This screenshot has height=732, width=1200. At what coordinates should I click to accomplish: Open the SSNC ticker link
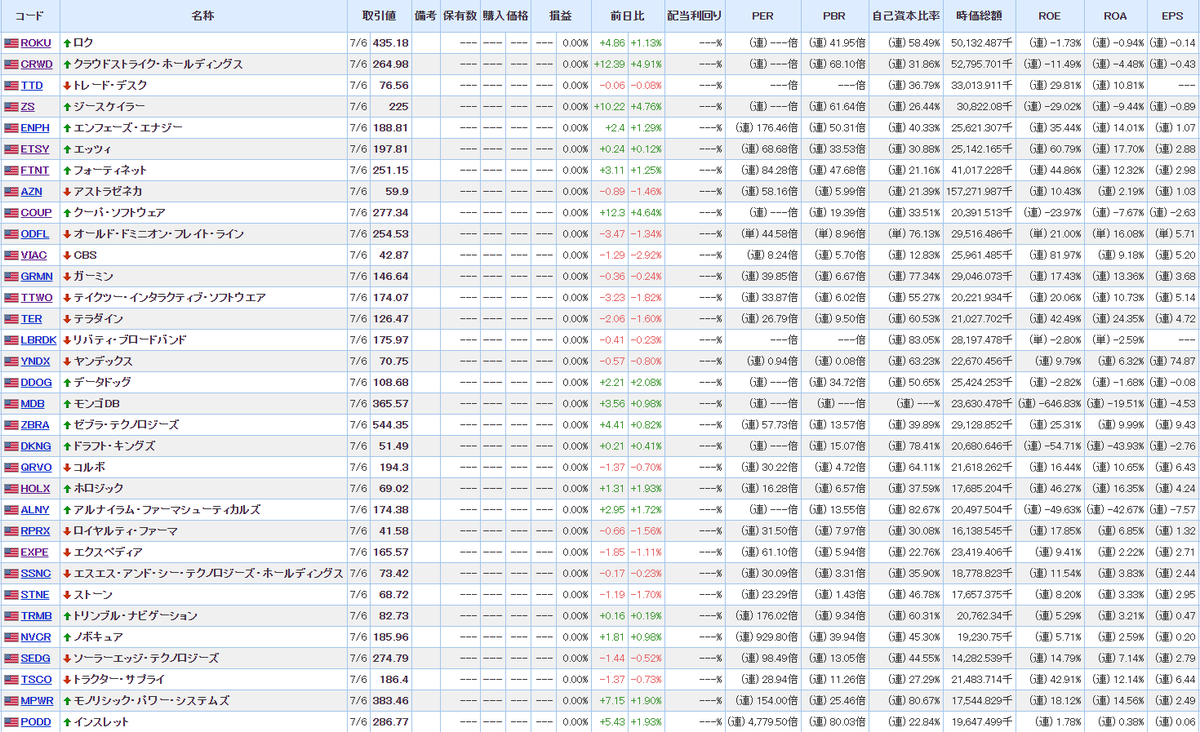tap(36, 573)
